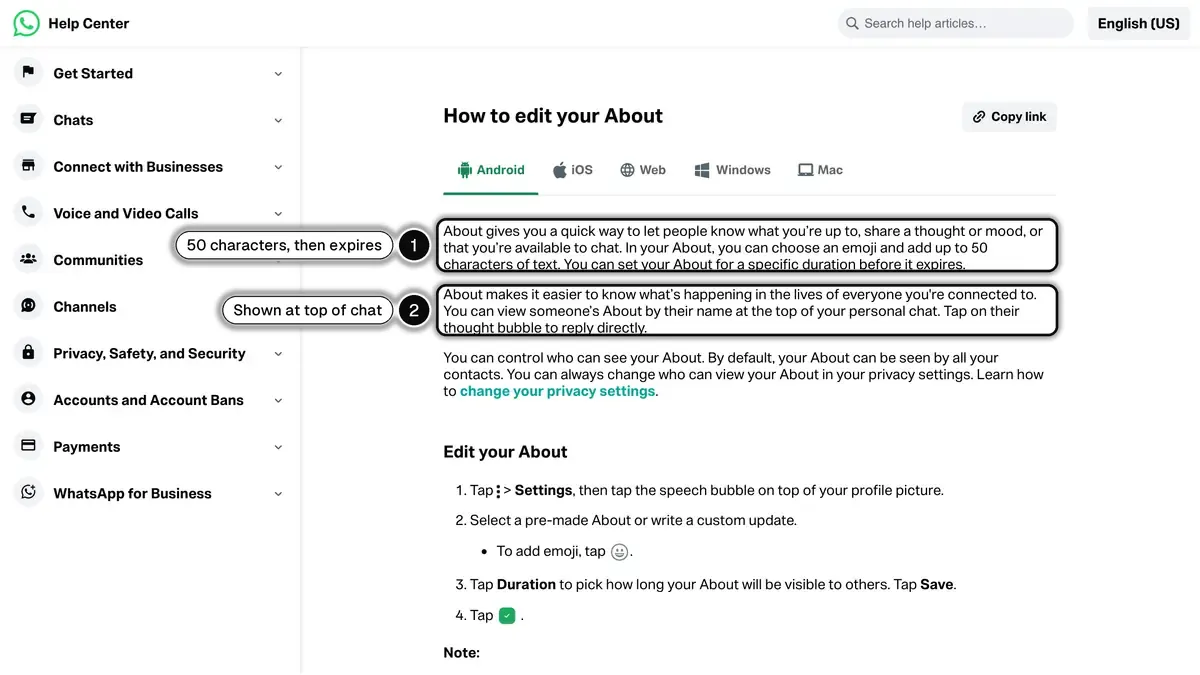The height and width of the screenshot is (675, 1200).
Task: Select the Android tab label
Action: pyautogui.click(x=500, y=170)
